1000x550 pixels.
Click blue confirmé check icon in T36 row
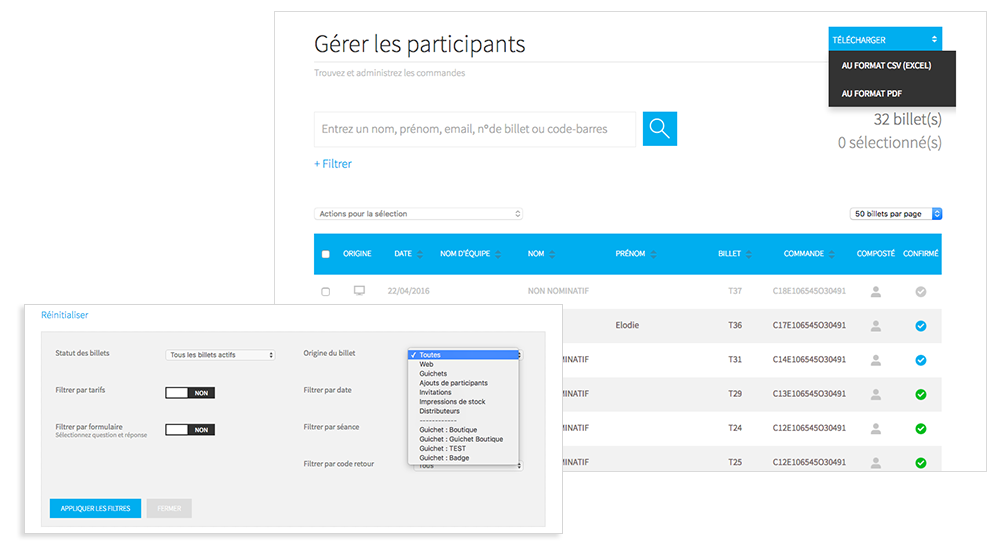click(x=920, y=326)
